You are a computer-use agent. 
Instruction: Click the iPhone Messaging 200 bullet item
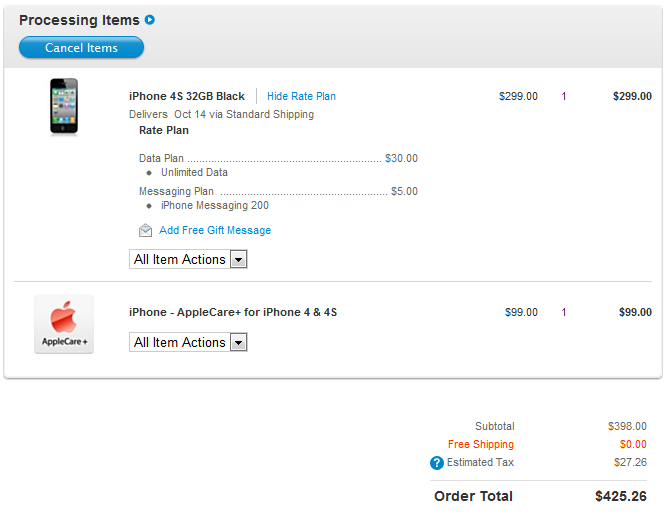click(214, 206)
